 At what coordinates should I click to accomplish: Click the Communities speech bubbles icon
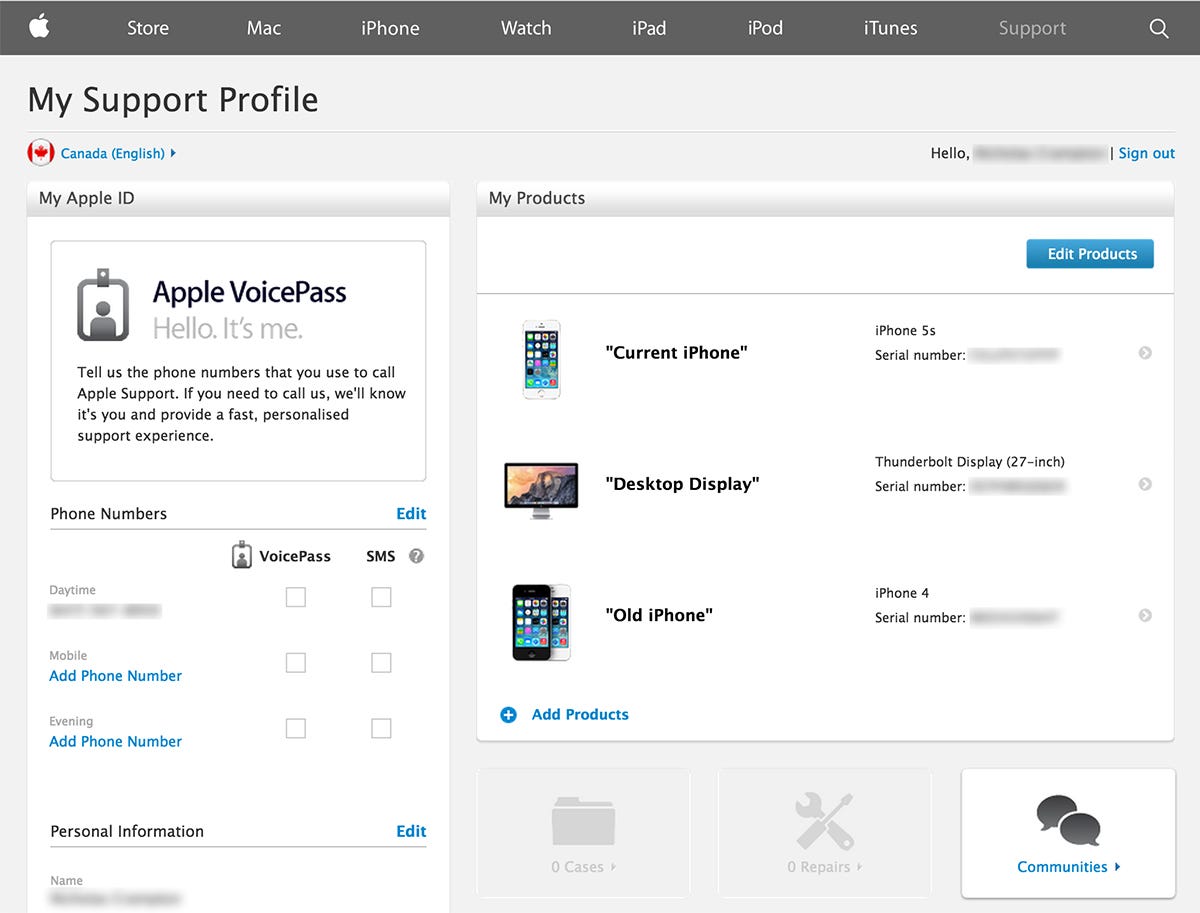(x=1068, y=821)
